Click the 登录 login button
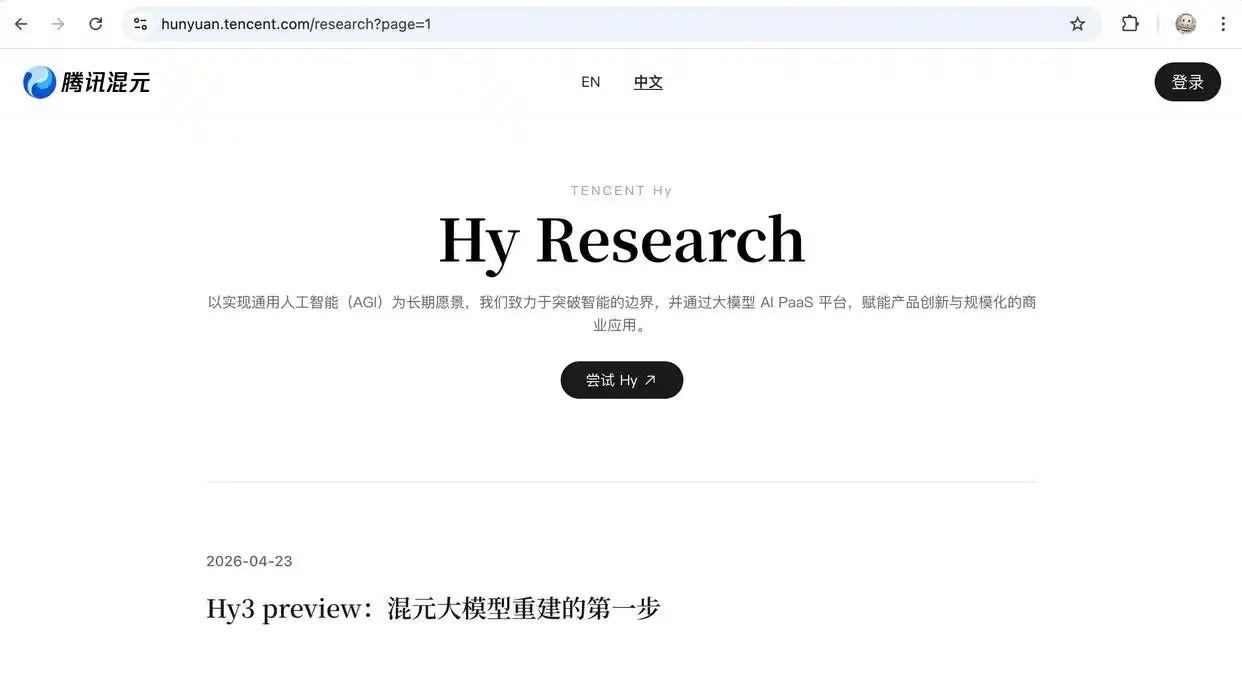 [x=1187, y=82]
